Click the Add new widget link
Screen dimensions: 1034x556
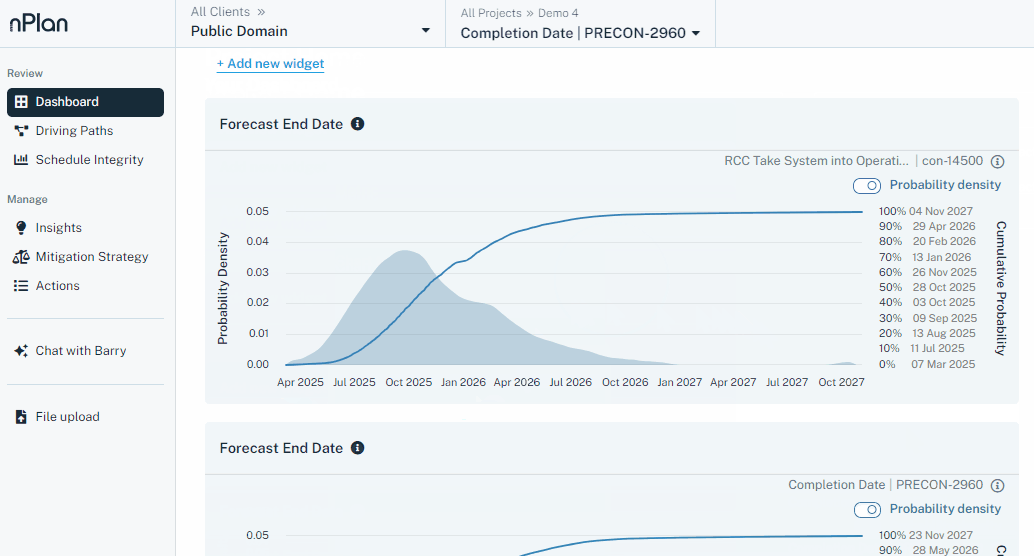click(x=270, y=64)
